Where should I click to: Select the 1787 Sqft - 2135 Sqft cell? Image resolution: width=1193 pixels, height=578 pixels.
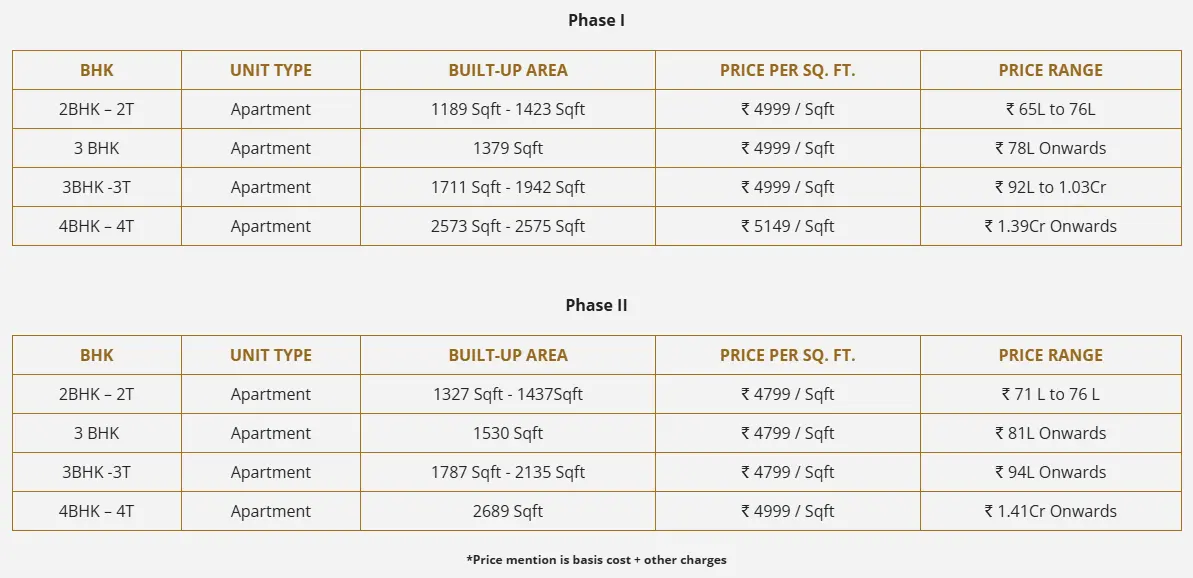[508, 472]
